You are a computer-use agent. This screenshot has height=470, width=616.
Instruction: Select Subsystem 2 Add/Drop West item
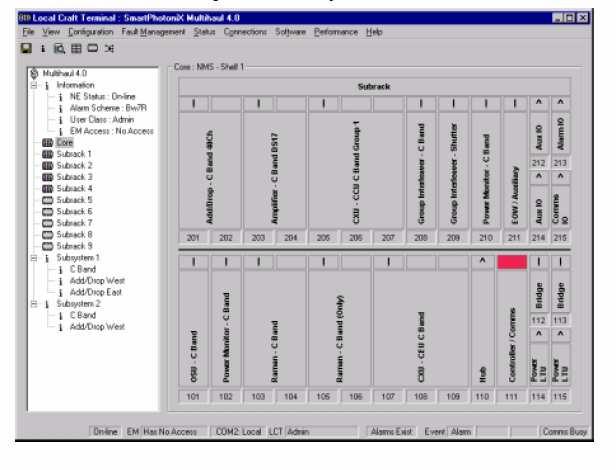pyautogui.click(x=97, y=327)
